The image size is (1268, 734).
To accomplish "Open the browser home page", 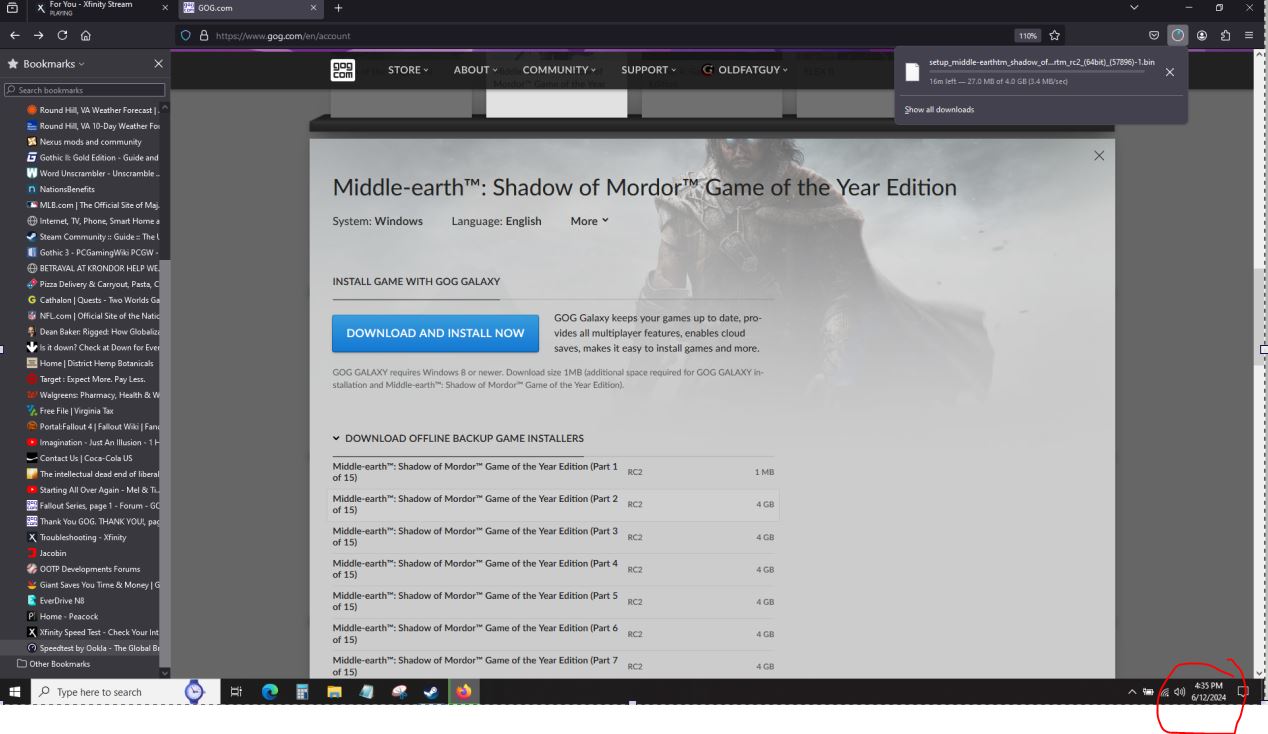I will point(86,36).
